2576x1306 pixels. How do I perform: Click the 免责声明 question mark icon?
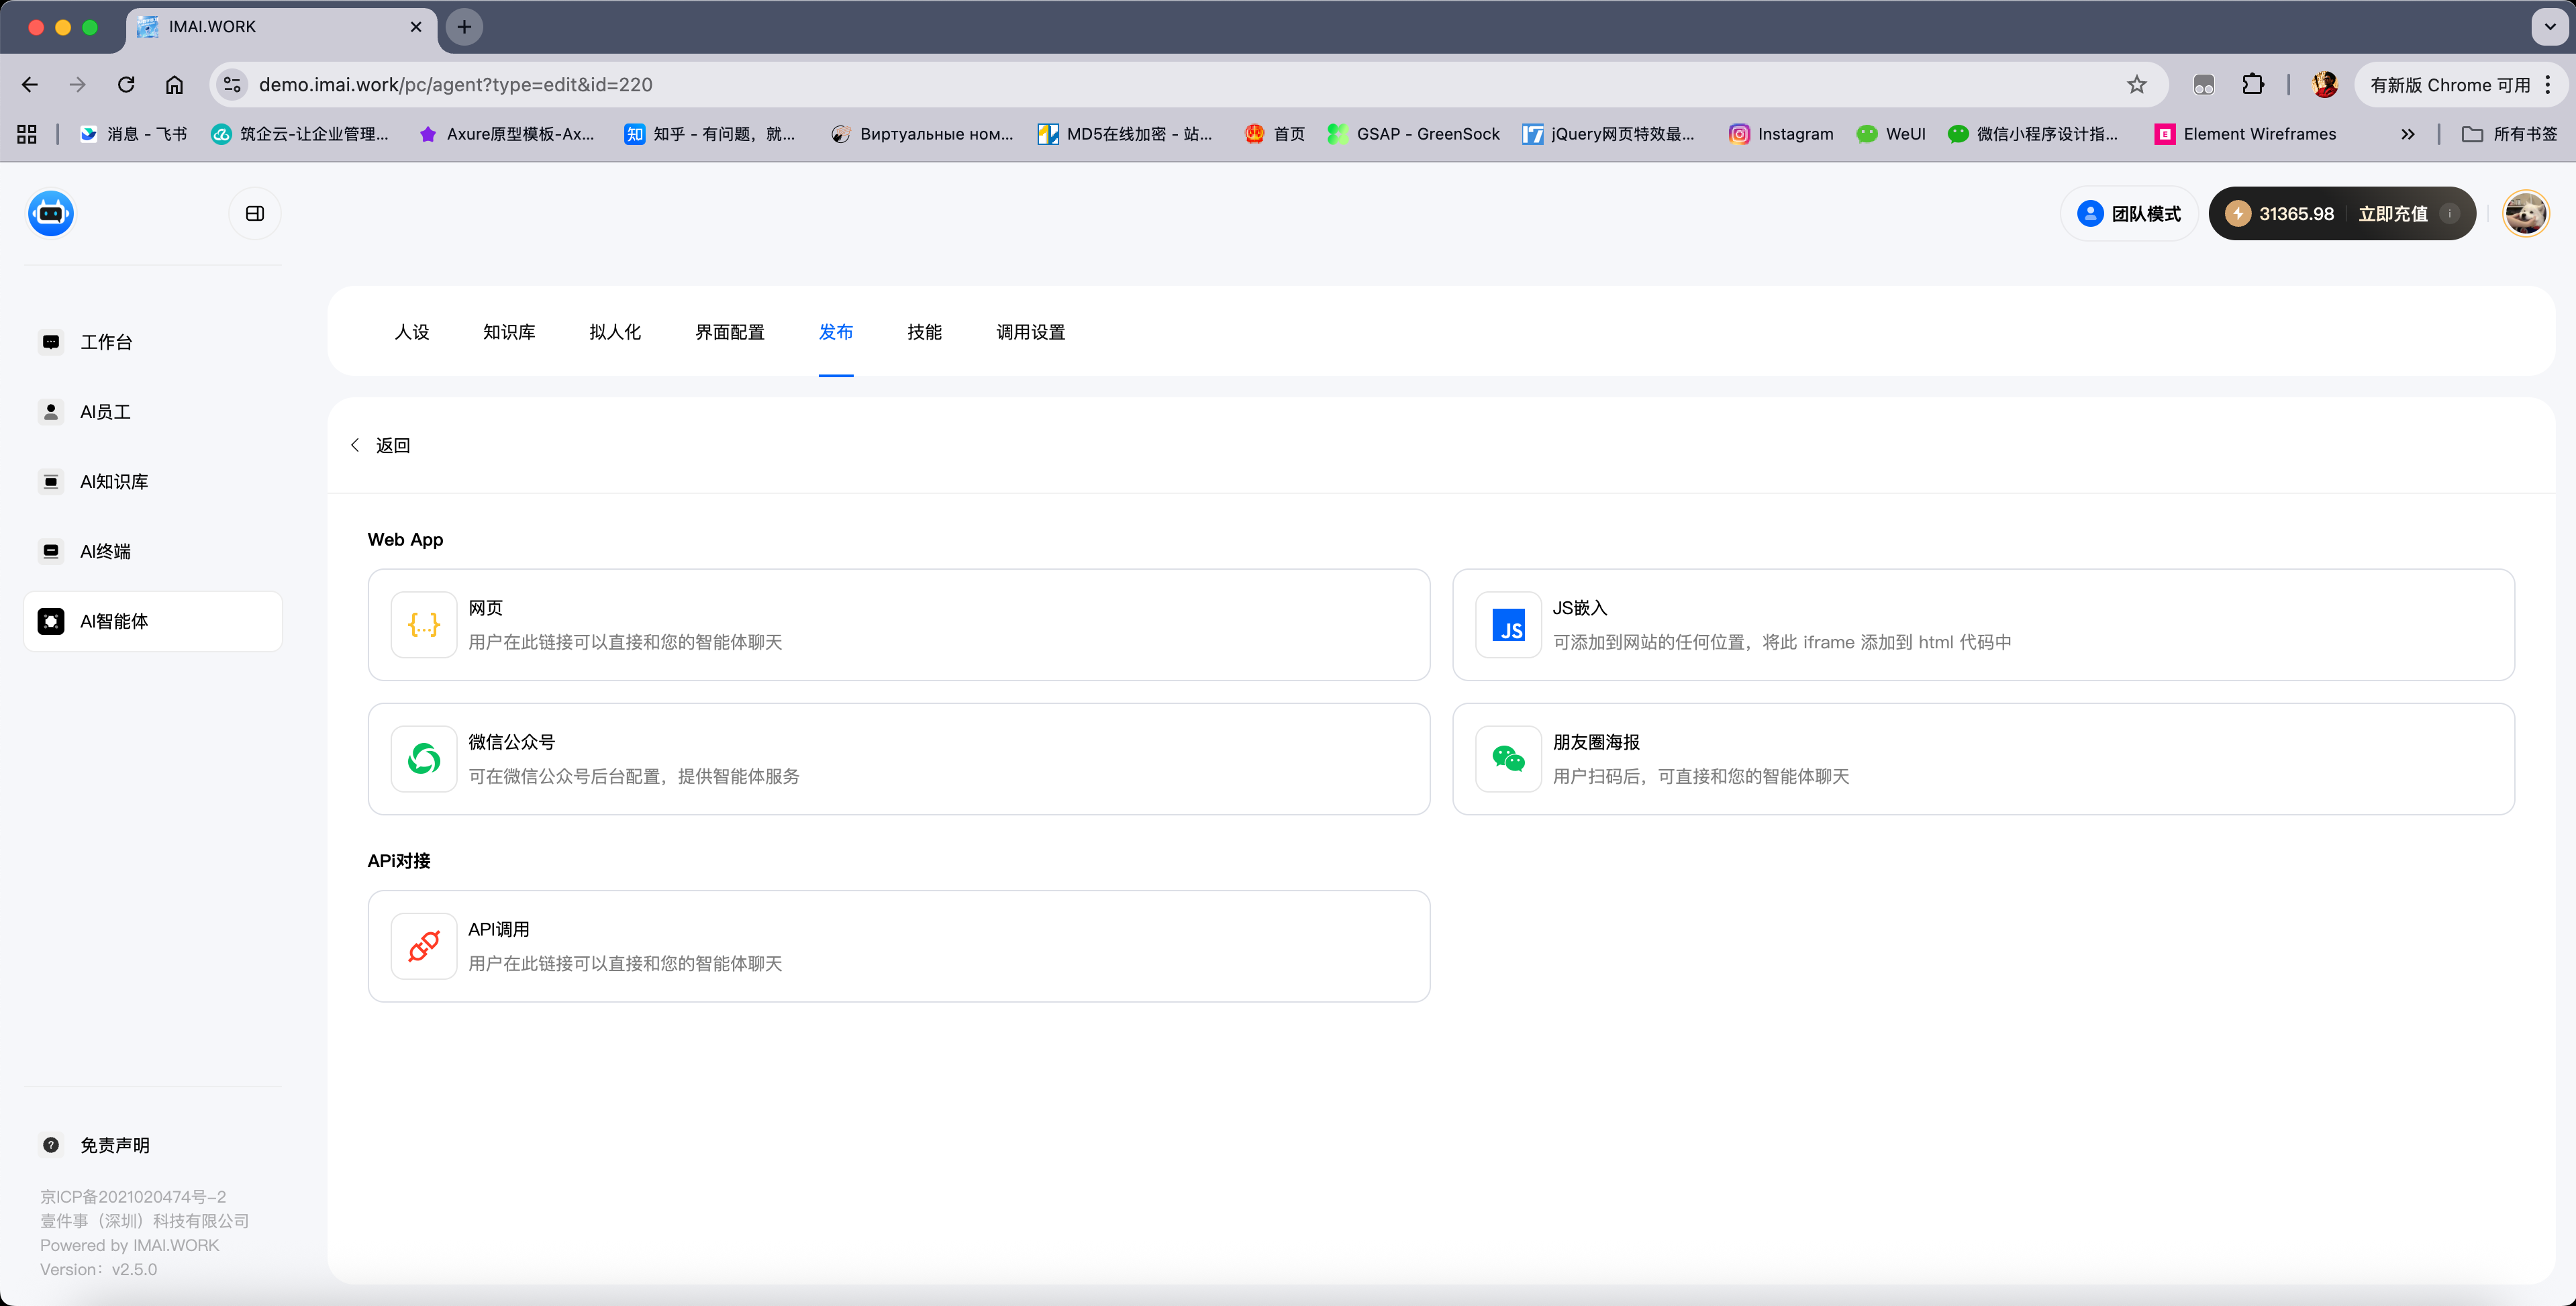(x=50, y=1144)
